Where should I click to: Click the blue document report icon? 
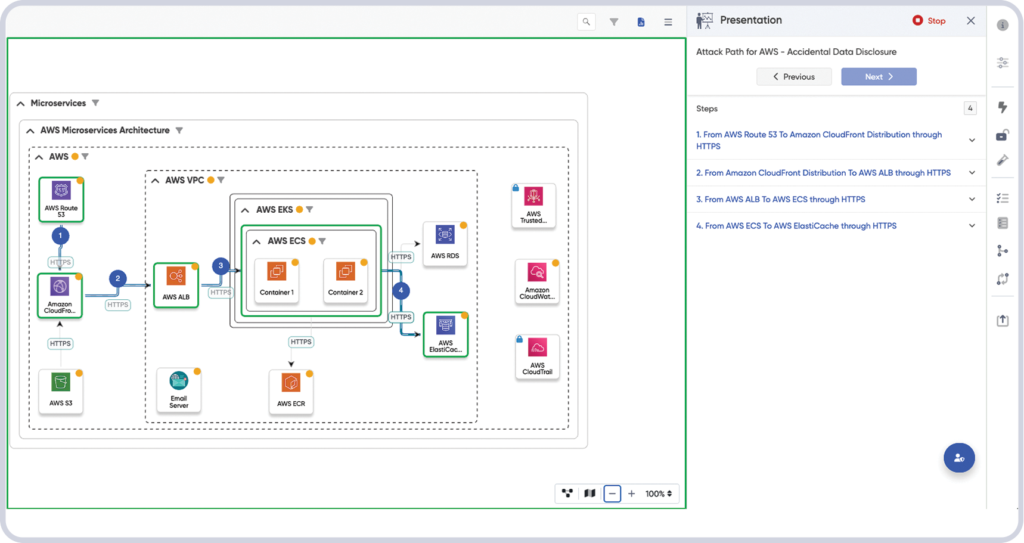641,21
